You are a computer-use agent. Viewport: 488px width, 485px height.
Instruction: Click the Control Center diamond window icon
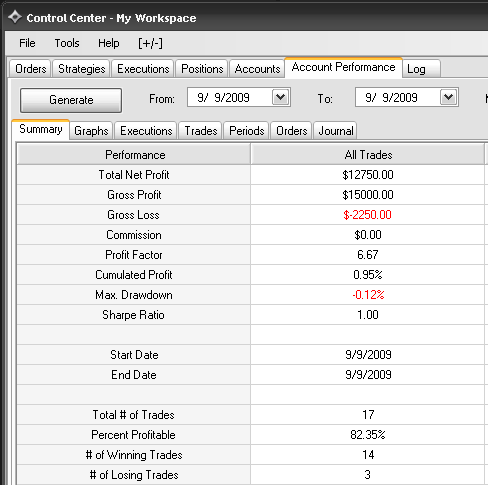15,17
